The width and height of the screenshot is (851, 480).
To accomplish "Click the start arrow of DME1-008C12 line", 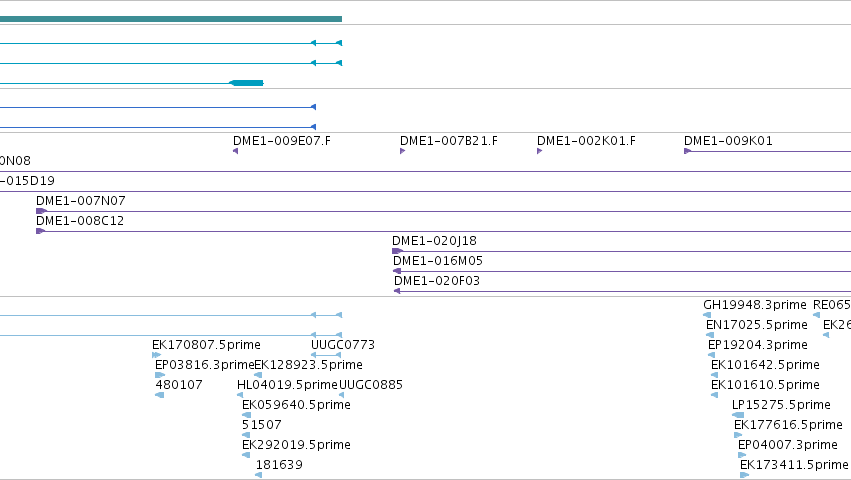I will 40,231.
